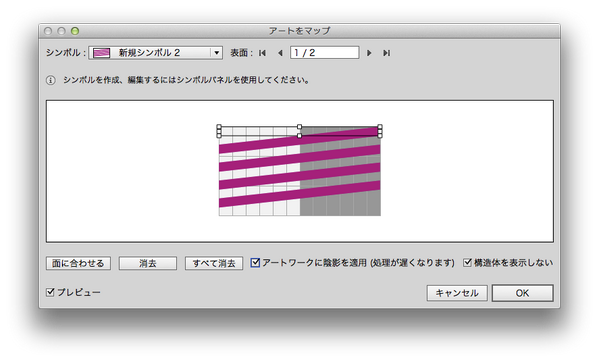The height and width of the screenshot is (362, 599).
Task: Click the top-right bounding box handle
Action: [380, 127]
